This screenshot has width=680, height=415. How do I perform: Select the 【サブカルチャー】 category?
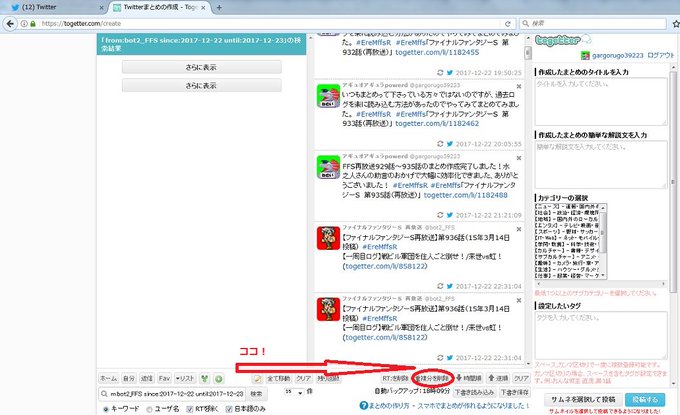point(567,257)
